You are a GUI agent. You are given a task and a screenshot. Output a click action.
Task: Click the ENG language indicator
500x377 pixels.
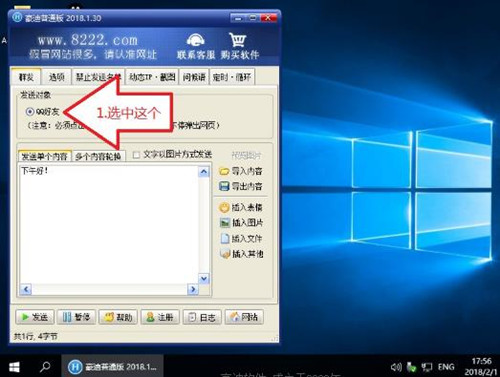[x=446, y=367]
